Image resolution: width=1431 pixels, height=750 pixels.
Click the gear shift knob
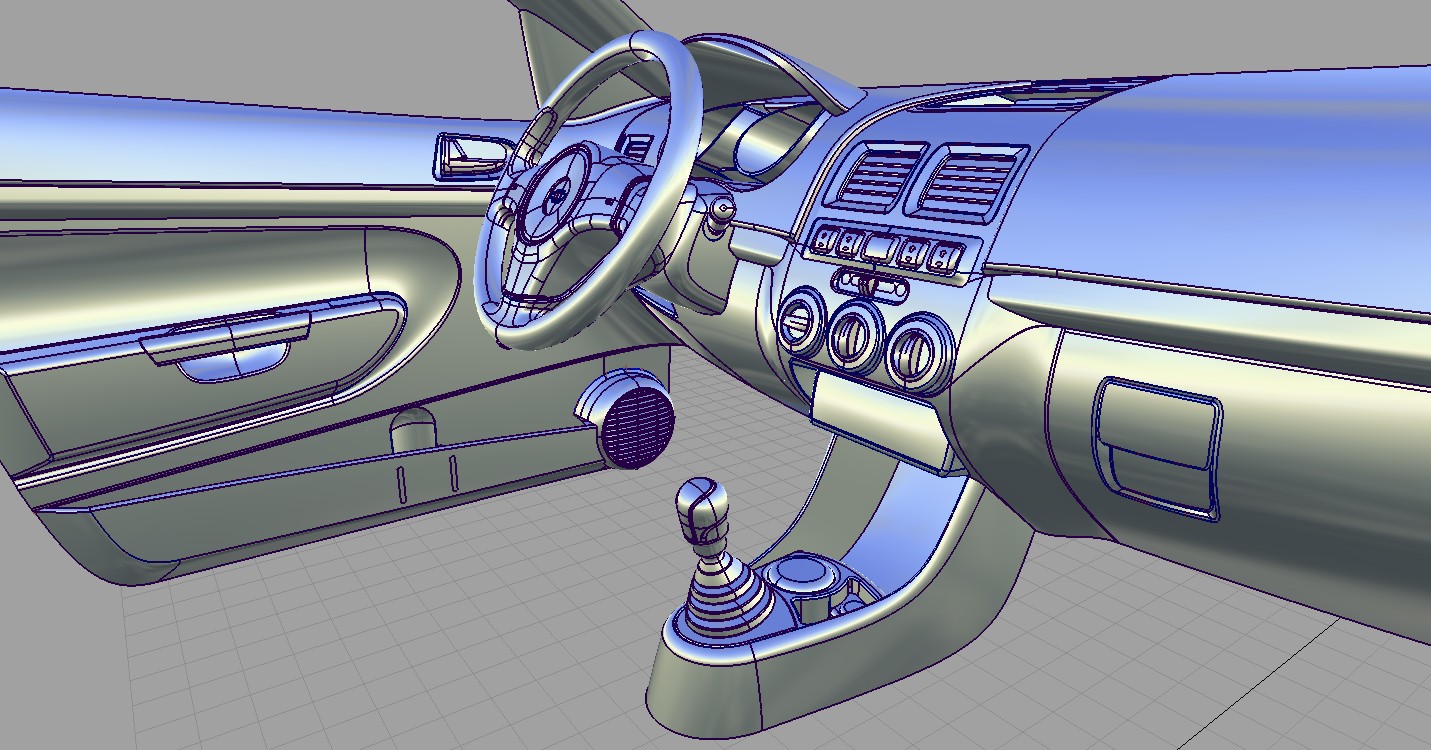(699, 502)
